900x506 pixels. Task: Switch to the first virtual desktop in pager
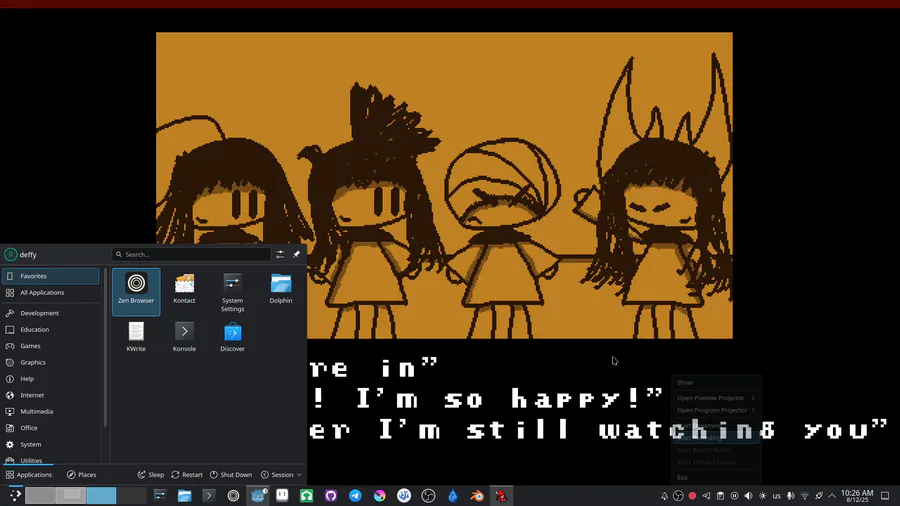[40, 495]
